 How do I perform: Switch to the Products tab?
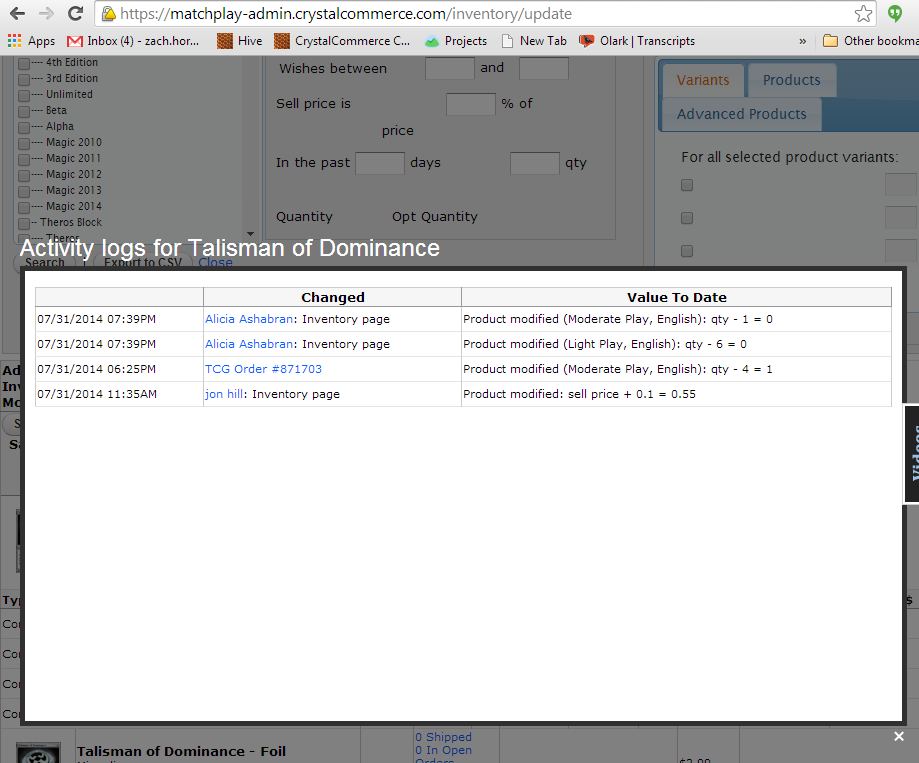click(x=791, y=80)
